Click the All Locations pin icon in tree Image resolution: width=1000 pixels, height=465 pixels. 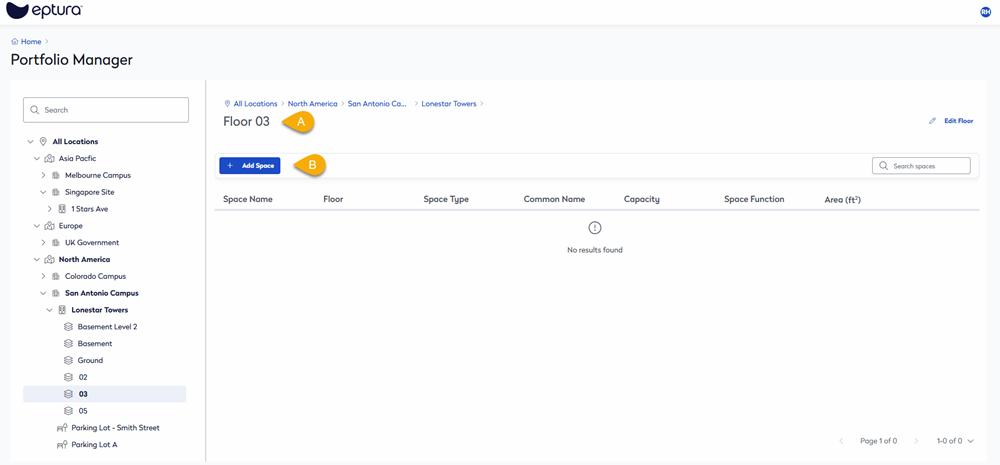coord(43,142)
